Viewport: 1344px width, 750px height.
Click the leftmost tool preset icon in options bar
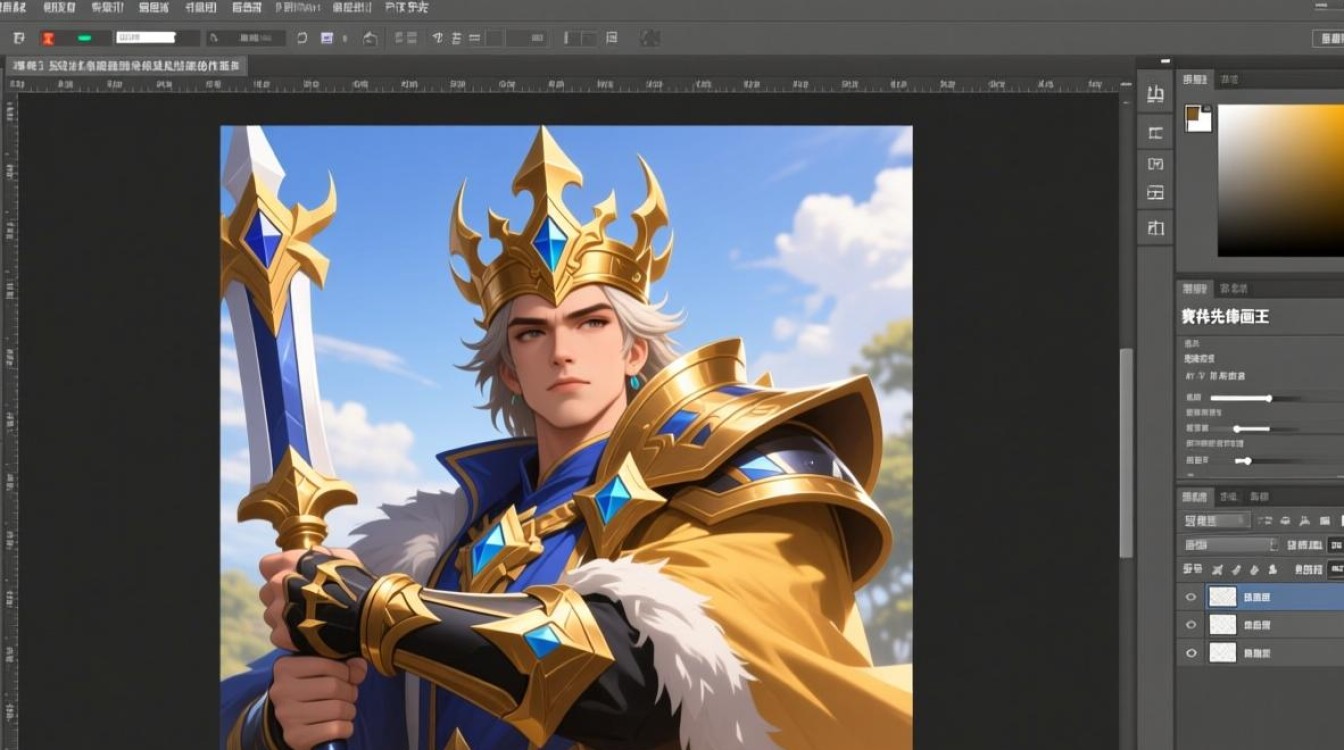pos(18,38)
